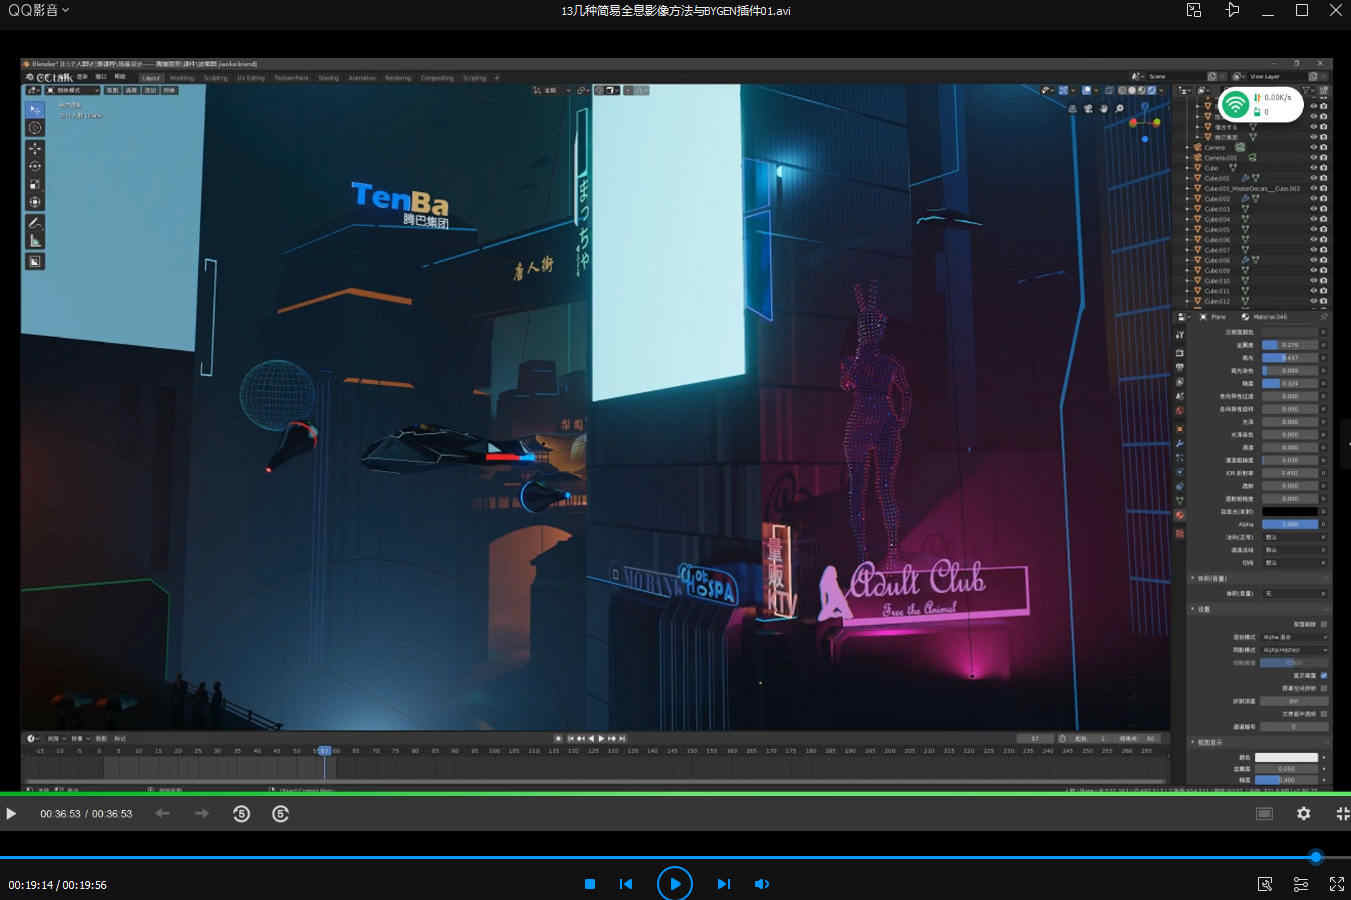Switch to the Compositing workspace tab
Image resolution: width=1351 pixels, height=900 pixels.
(x=437, y=77)
